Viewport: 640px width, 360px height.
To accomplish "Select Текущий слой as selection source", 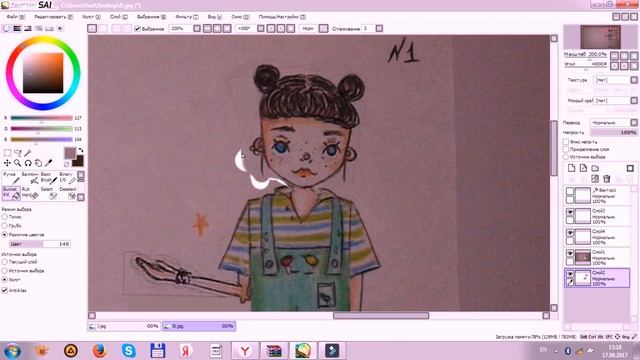I will click(4, 262).
